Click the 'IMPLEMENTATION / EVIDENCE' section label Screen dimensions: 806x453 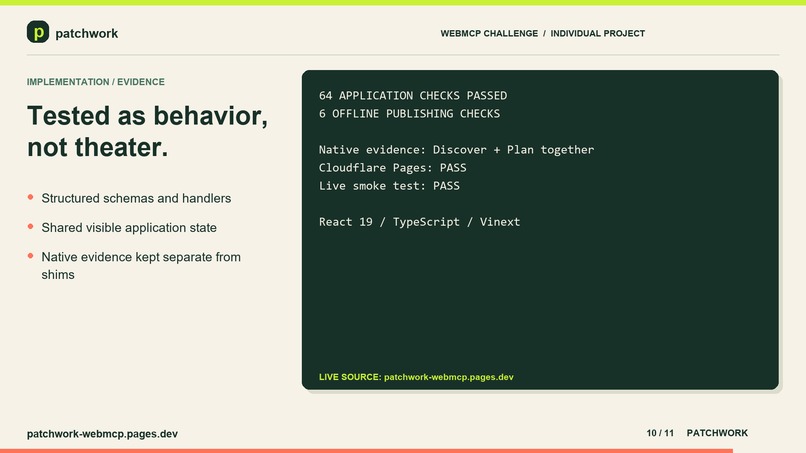(x=96, y=82)
